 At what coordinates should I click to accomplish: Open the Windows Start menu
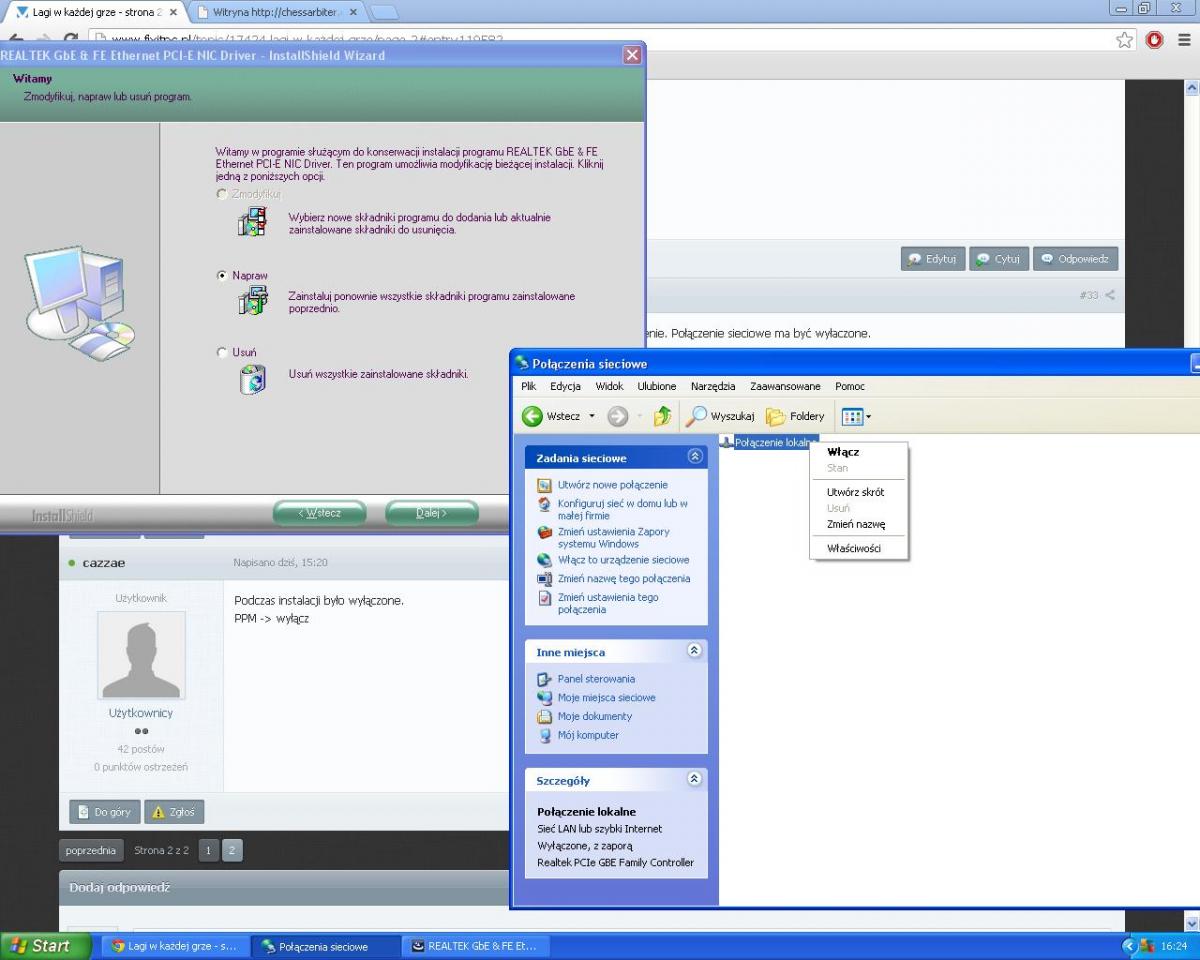[46, 946]
